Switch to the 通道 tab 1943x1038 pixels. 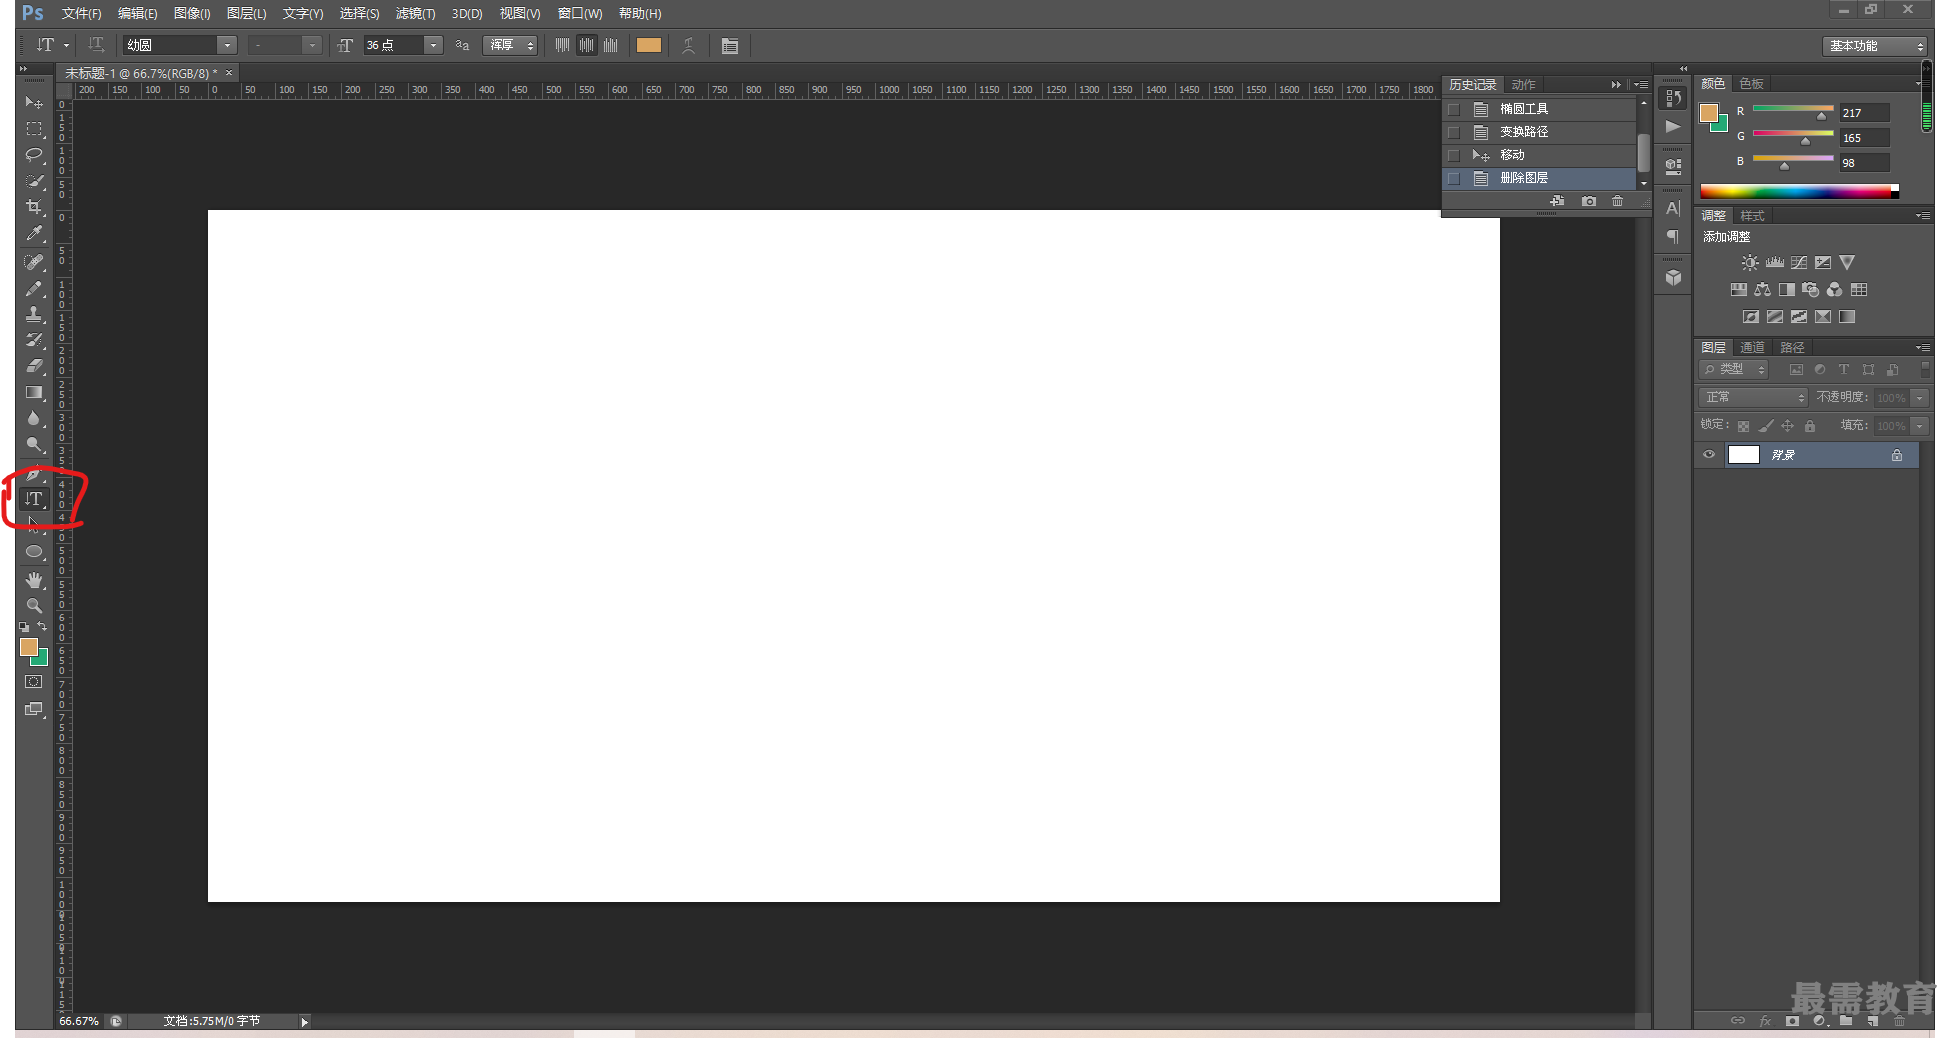1752,348
